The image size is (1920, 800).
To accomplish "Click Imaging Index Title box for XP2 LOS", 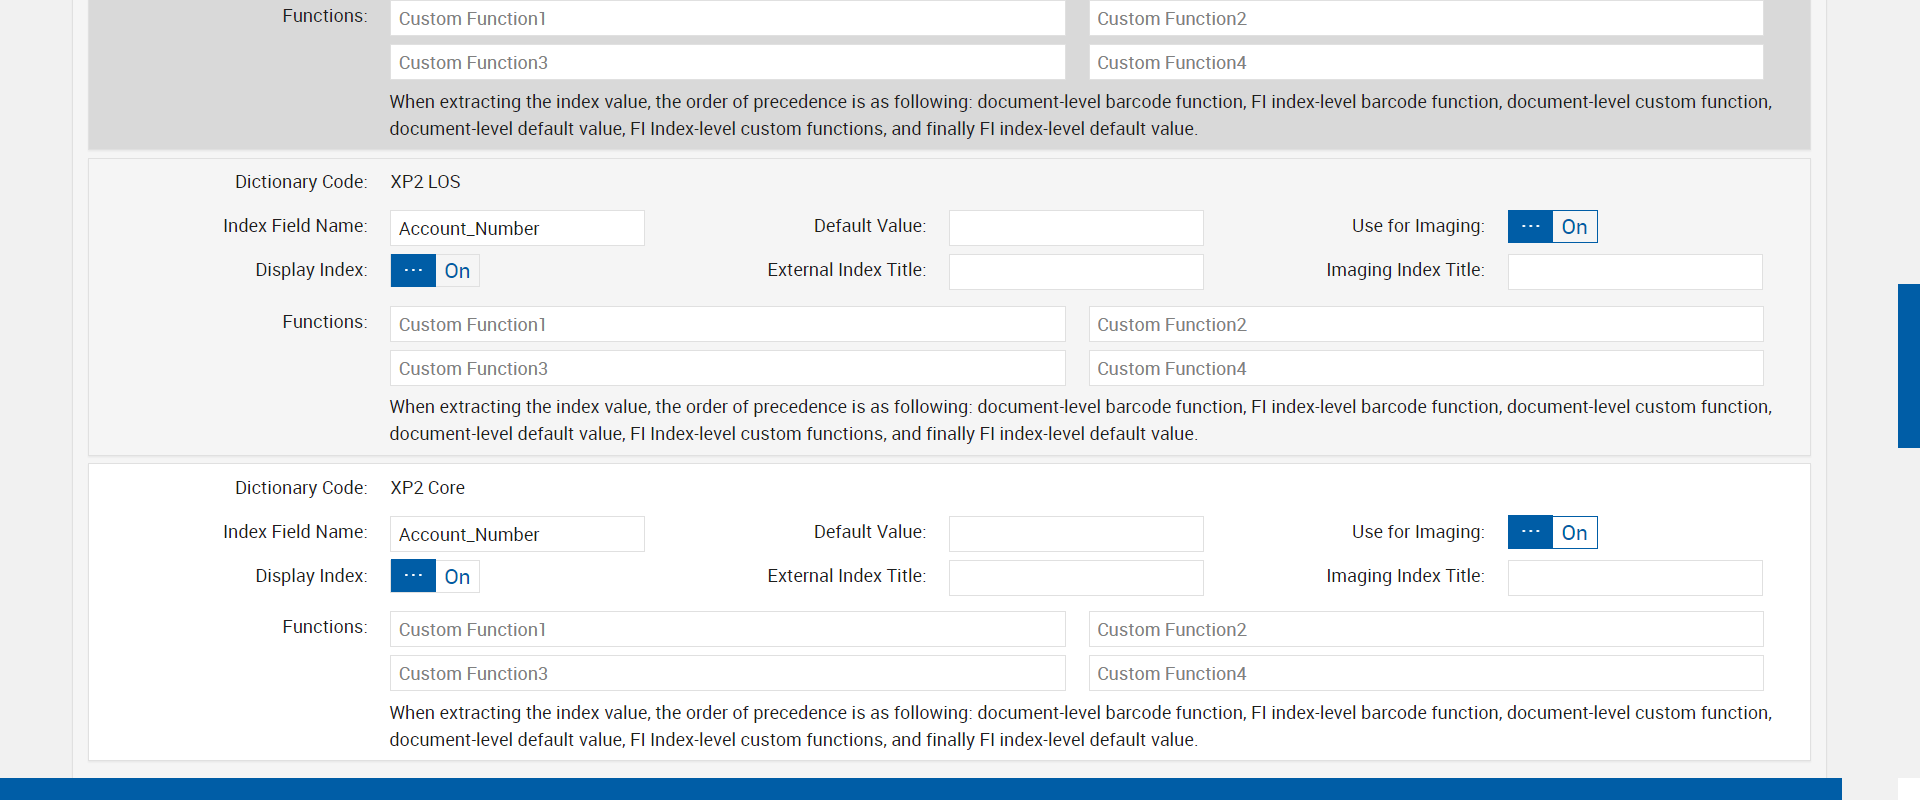I will [1635, 272].
